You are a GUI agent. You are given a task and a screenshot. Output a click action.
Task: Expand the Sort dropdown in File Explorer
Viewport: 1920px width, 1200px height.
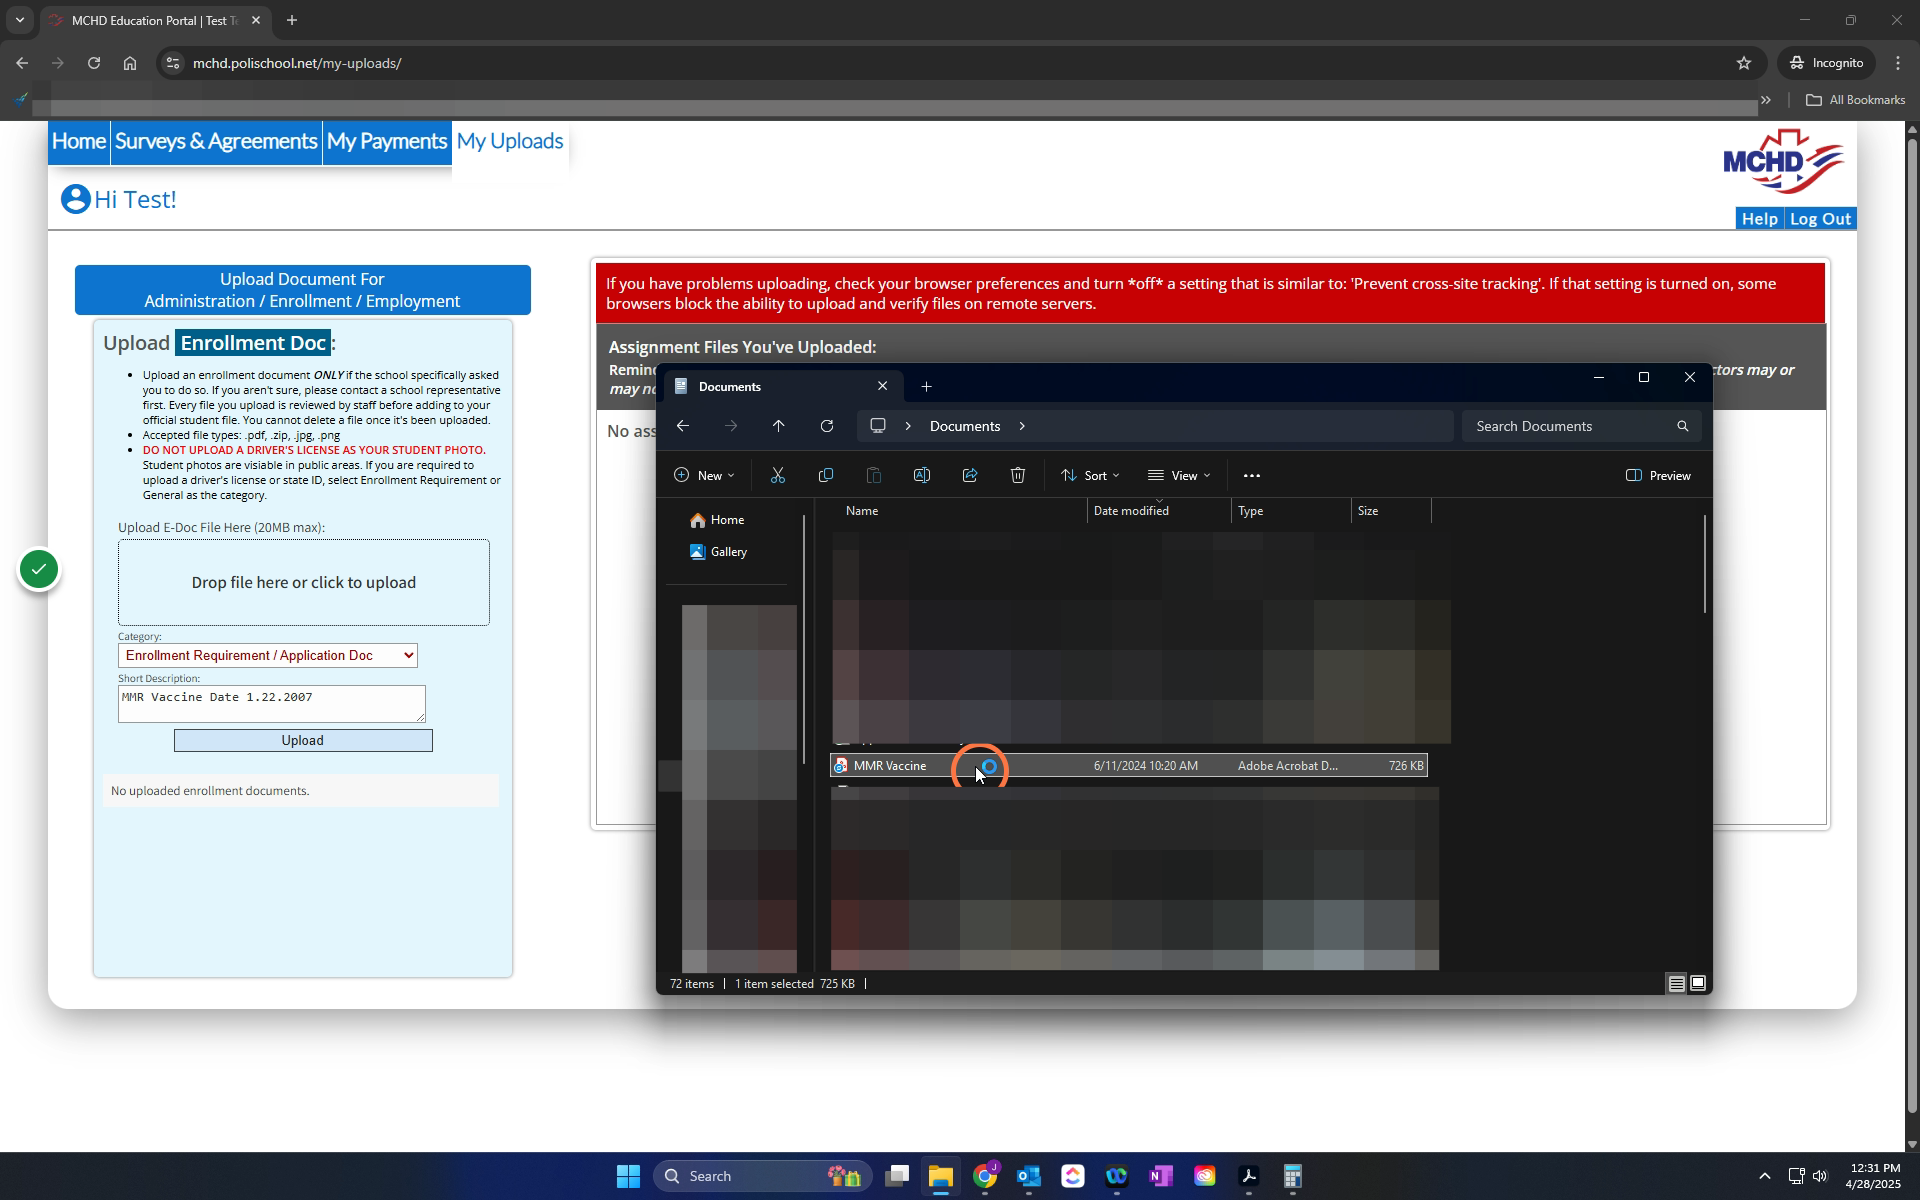pyautogui.click(x=1090, y=476)
